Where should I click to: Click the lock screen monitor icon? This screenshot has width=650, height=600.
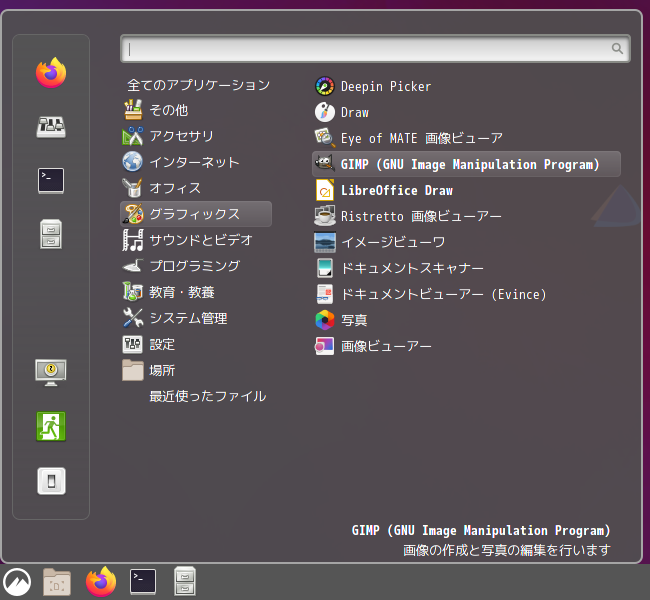[x=51, y=372]
